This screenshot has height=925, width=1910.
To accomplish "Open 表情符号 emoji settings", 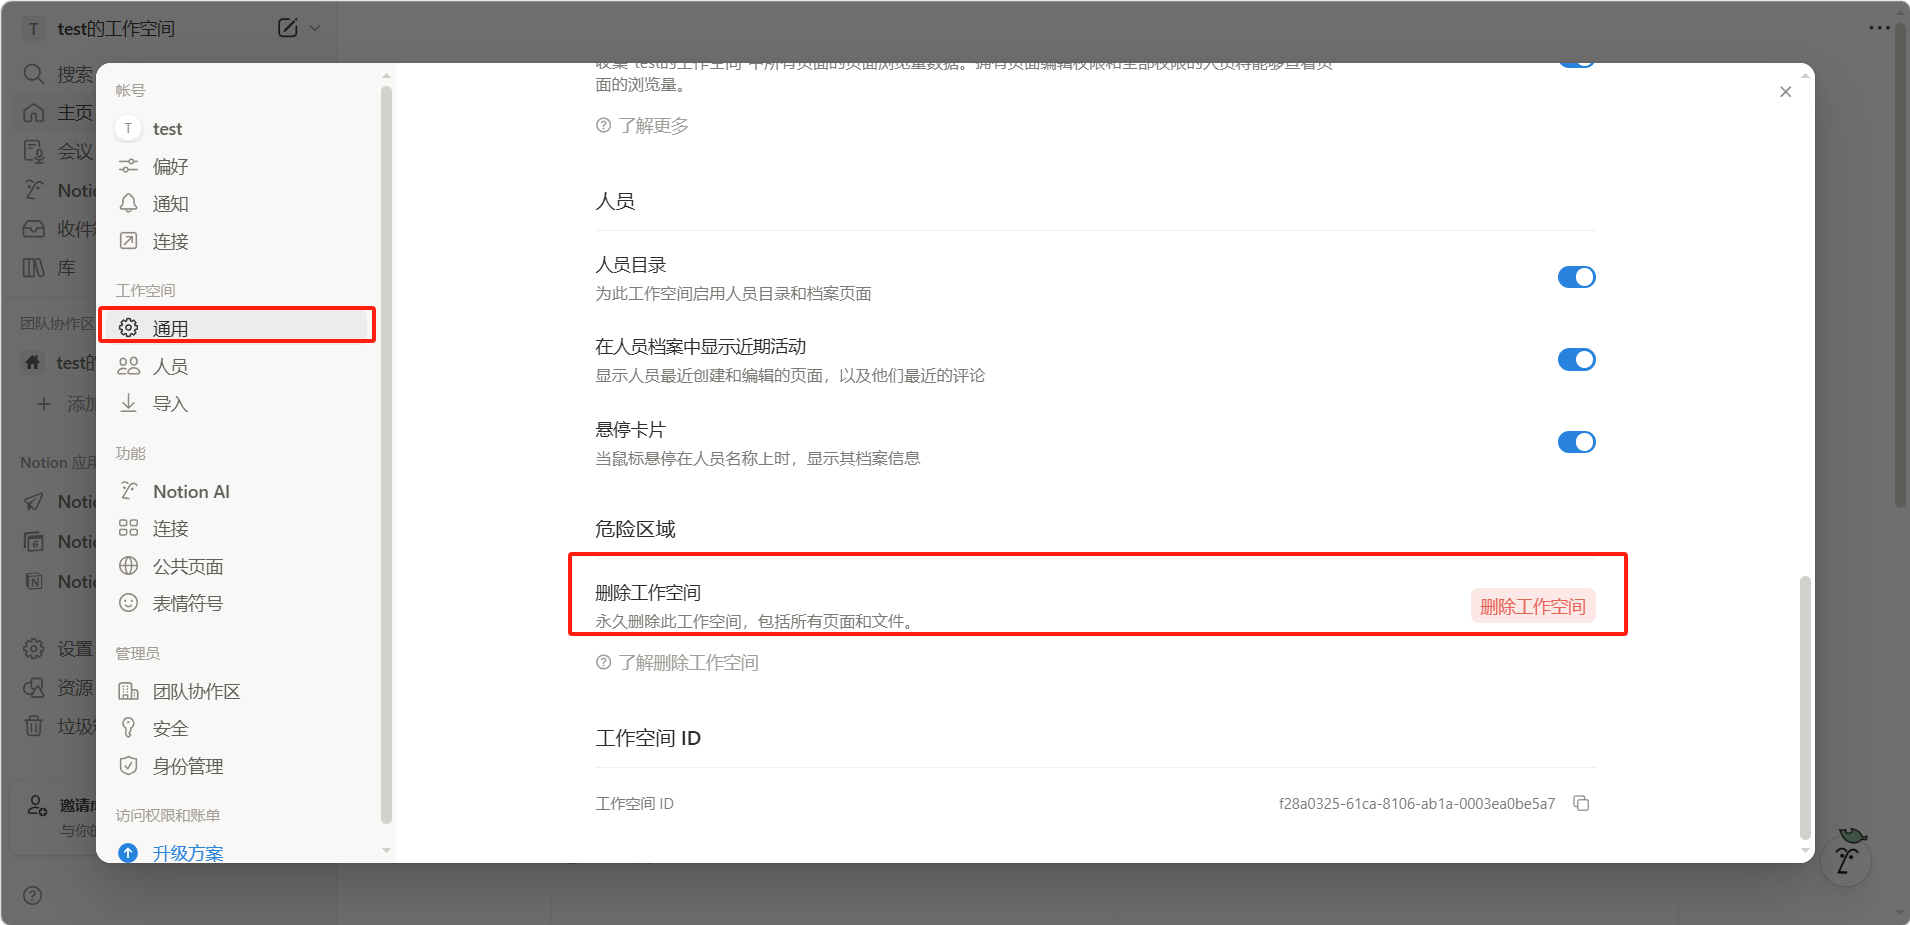I will (187, 603).
